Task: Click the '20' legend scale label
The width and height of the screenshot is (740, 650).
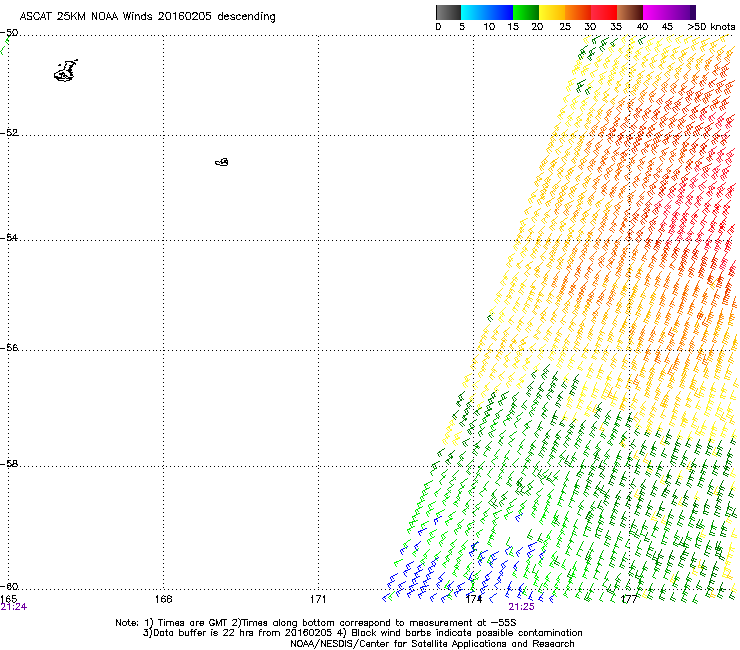Action: click(537, 27)
